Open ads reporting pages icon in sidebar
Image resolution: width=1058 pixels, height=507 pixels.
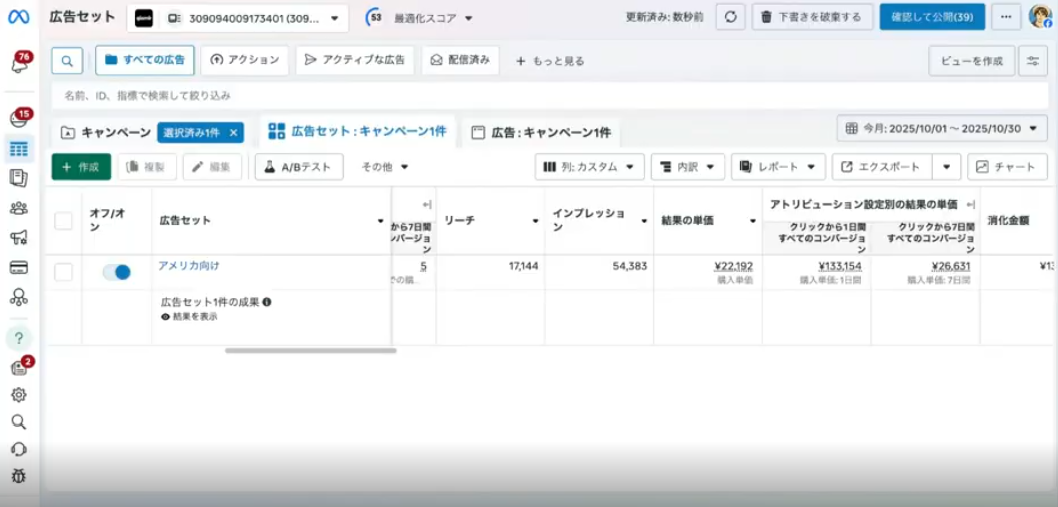[19, 178]
